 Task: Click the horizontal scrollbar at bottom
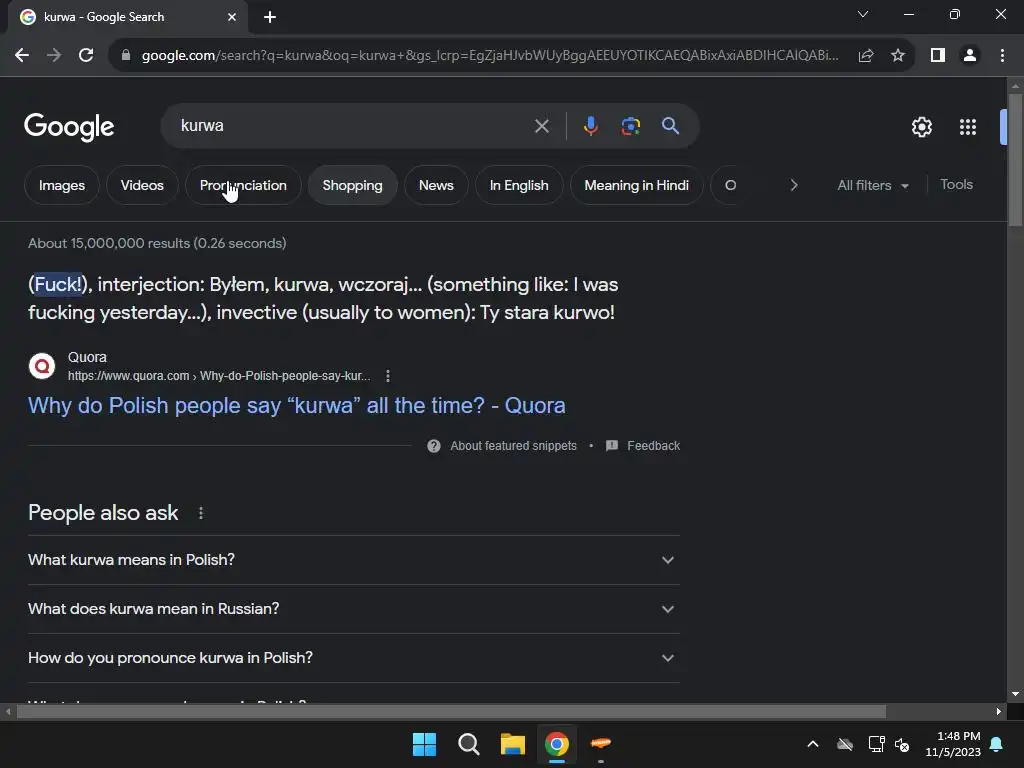click(451, 712)
